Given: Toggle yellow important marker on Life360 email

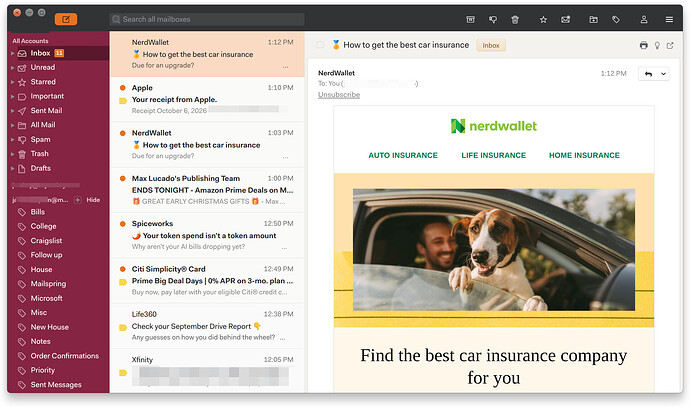Looking at the screenshot, I should pos(123,327).
